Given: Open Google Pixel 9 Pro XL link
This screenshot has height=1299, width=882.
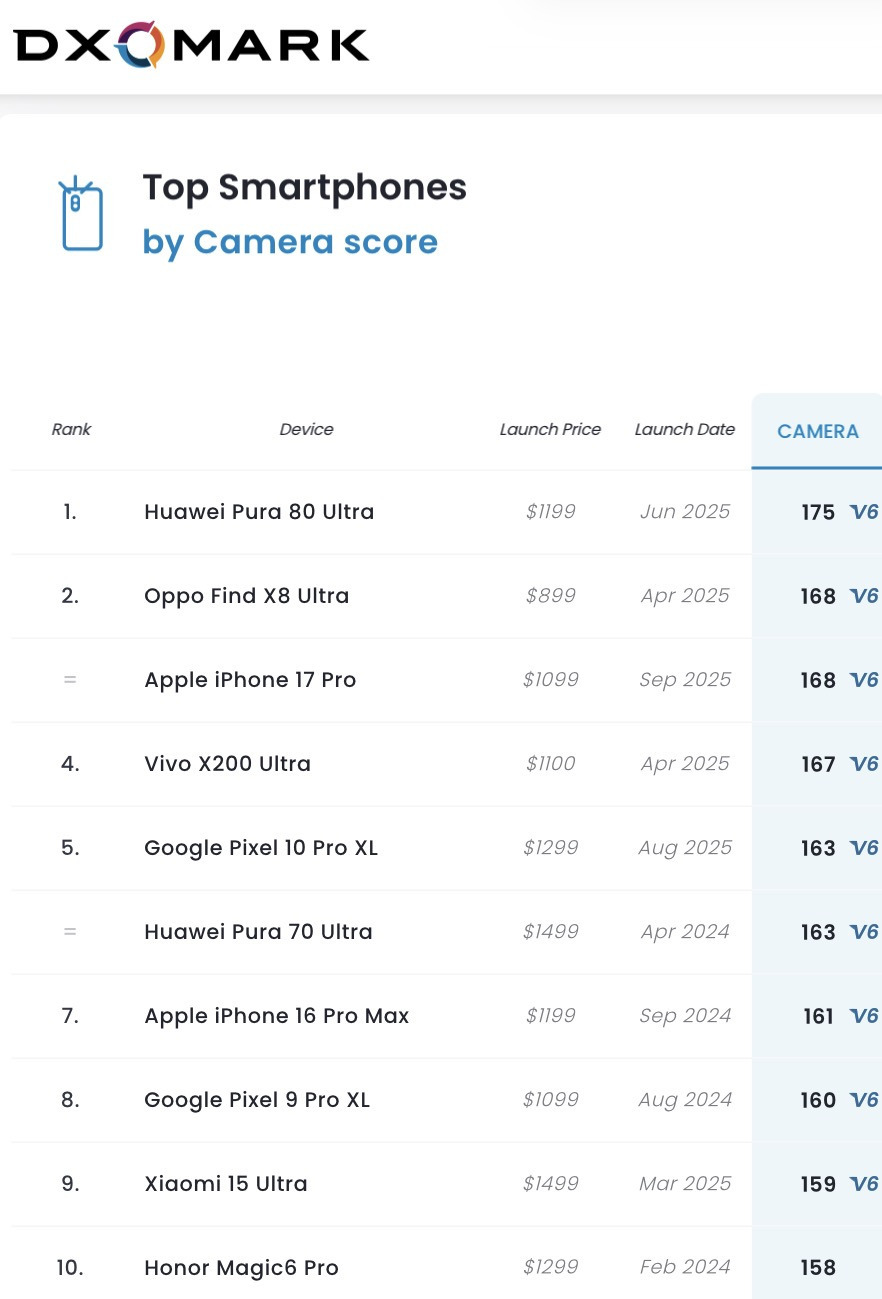Looking at the screenshot, I should point(257,1100).
